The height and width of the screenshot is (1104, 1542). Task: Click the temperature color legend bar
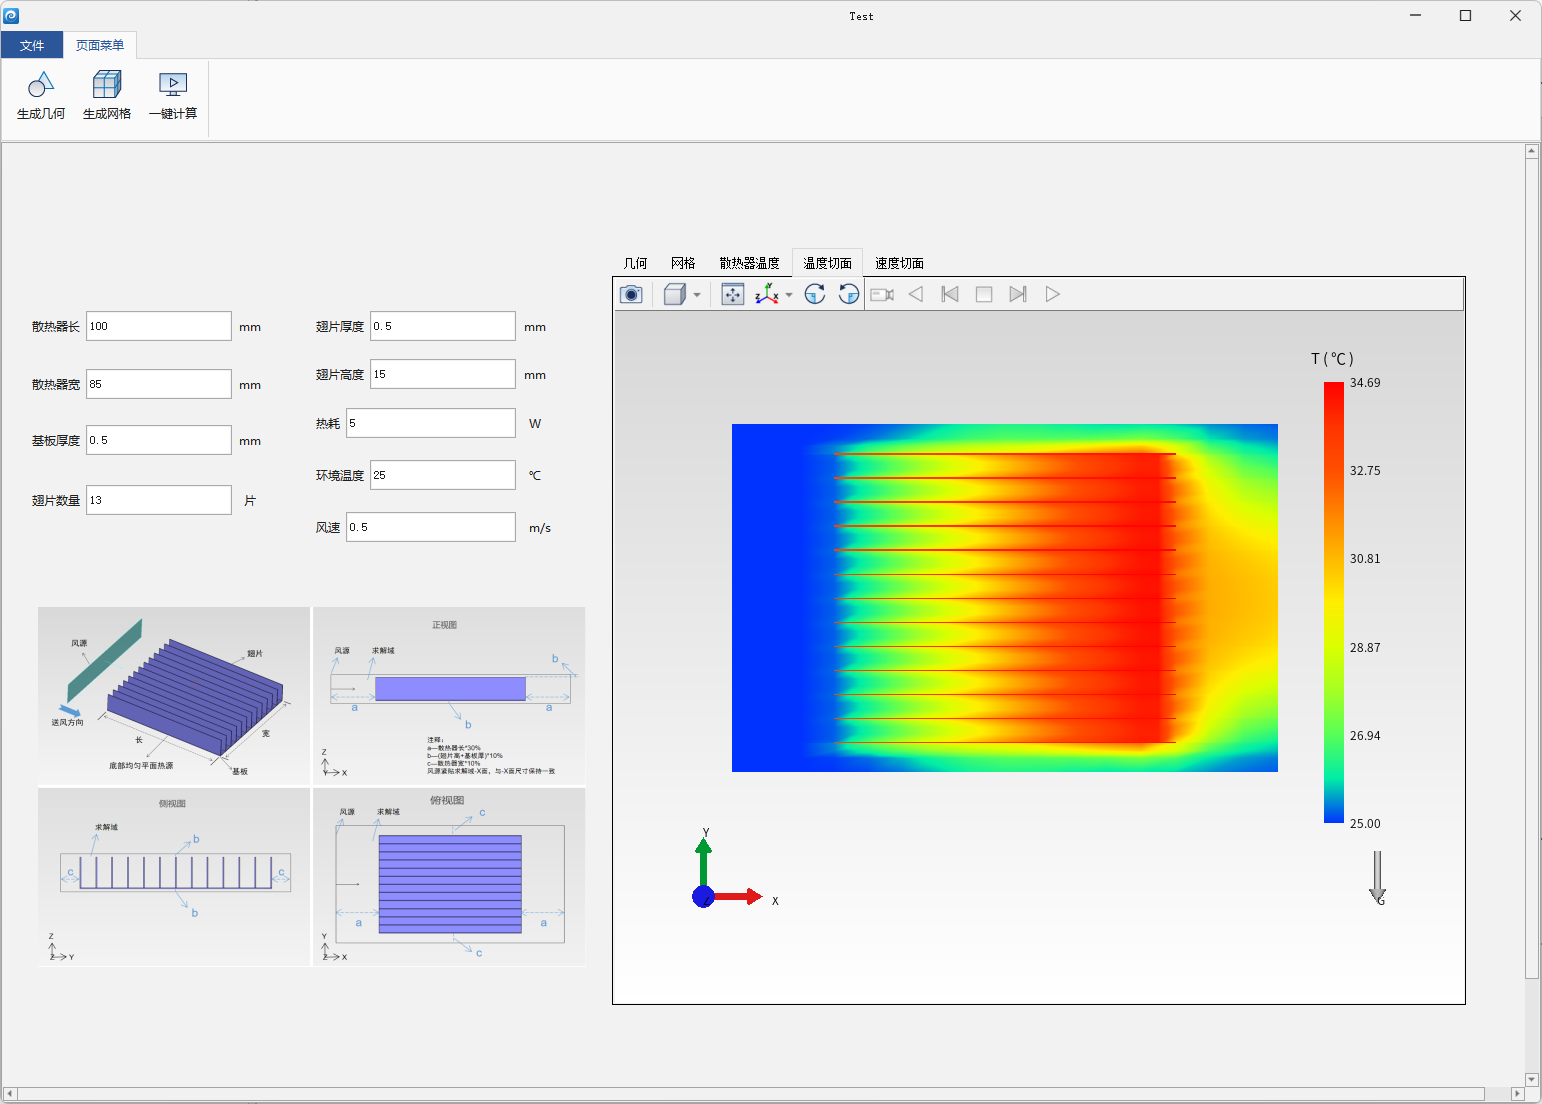coord(1334,603)
